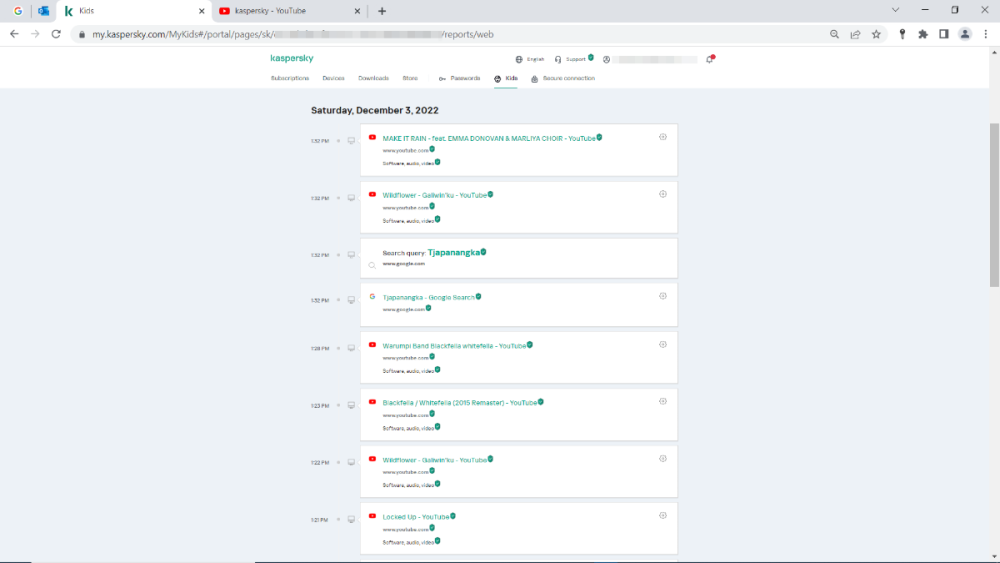Select Kids tab in Kaspersky navigation
This screenshot has width=1000, height=563.
point(506,78)
